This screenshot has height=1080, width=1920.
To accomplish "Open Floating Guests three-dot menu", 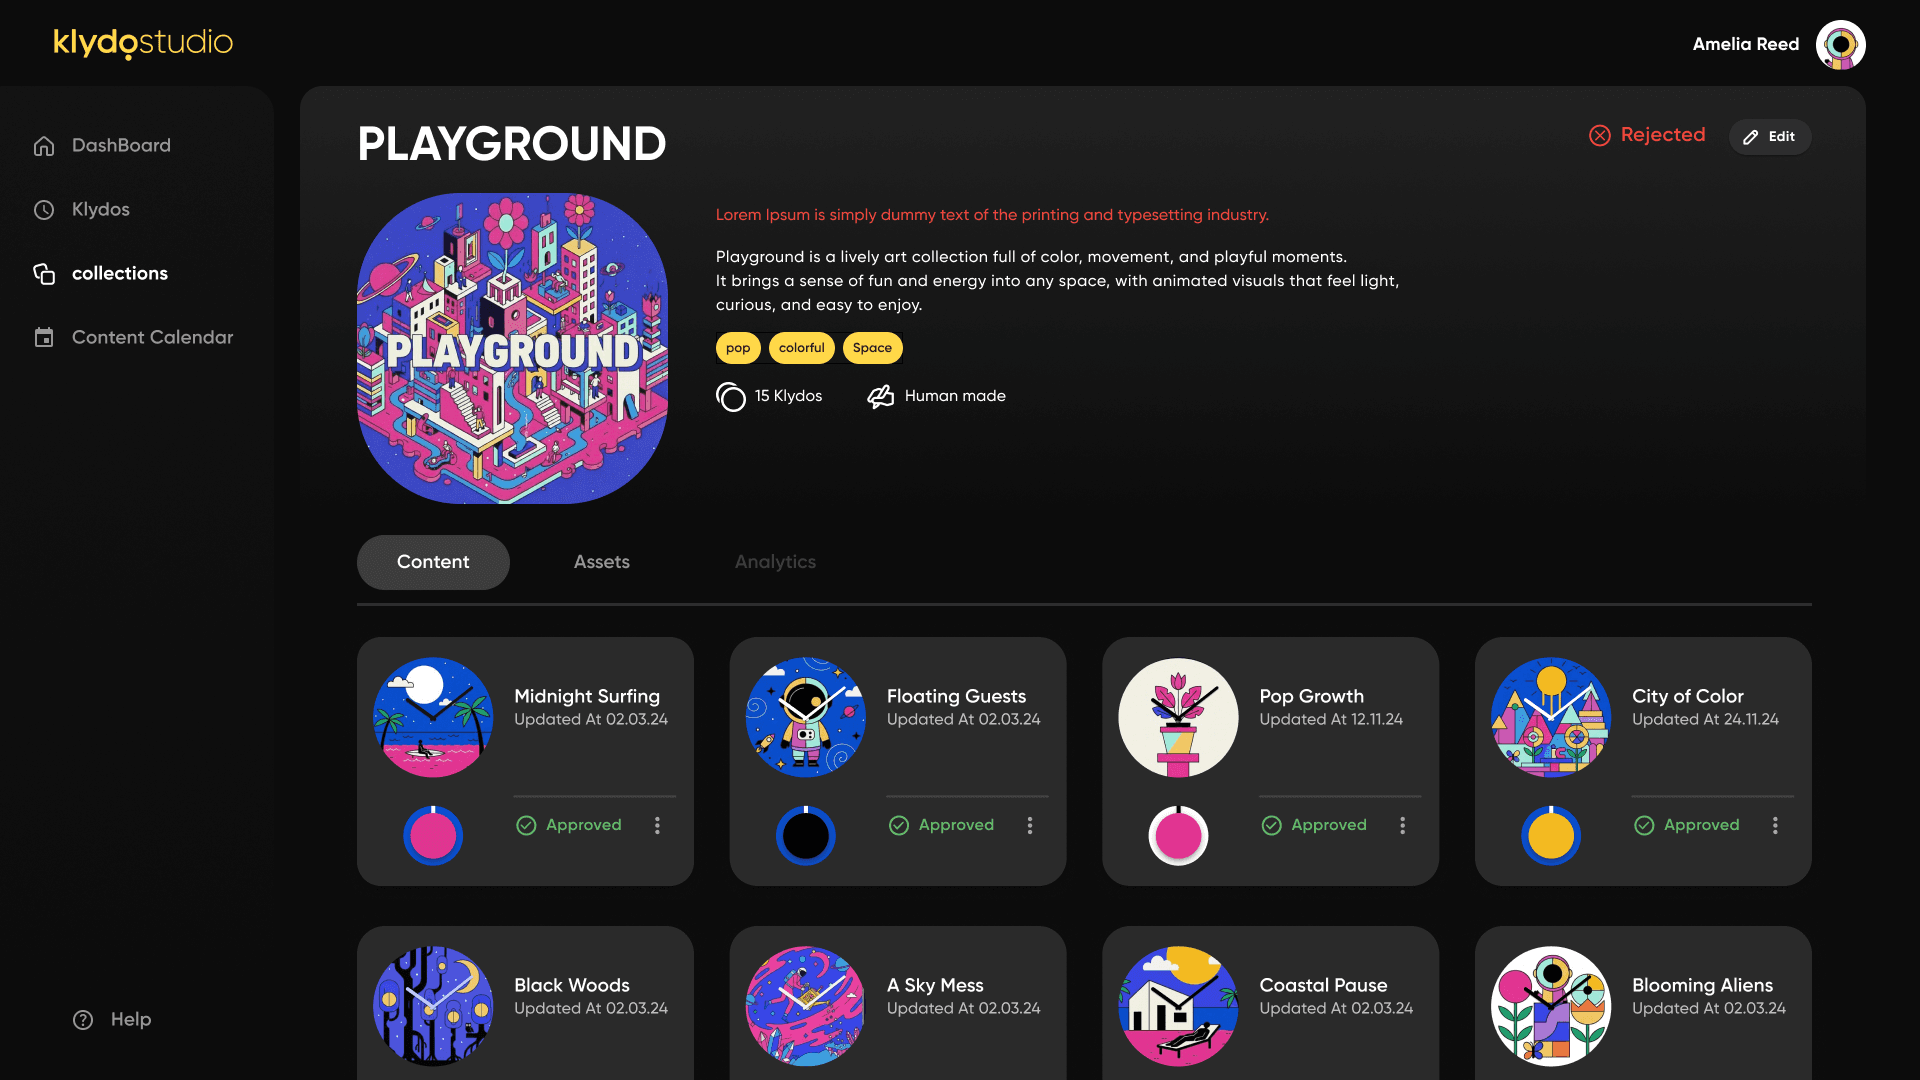I will (x=1030, y=826).
